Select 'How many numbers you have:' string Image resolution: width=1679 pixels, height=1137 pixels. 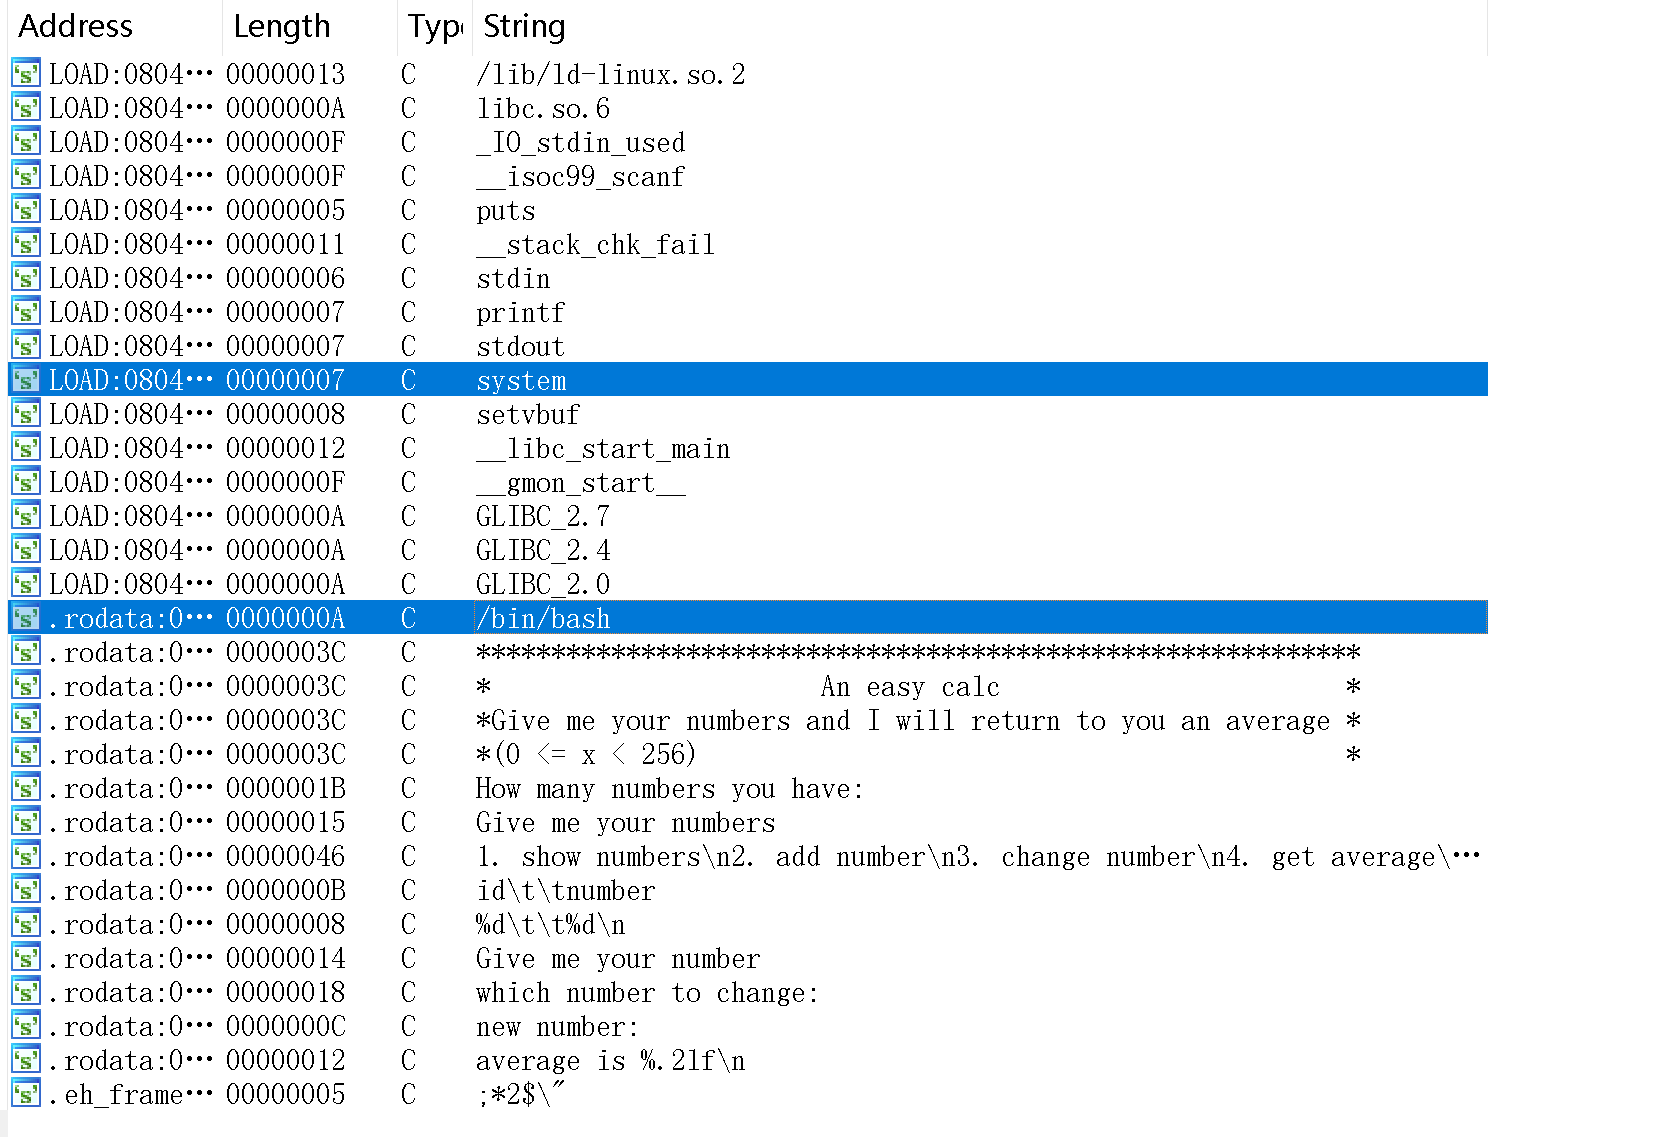[x=669, y=789]
